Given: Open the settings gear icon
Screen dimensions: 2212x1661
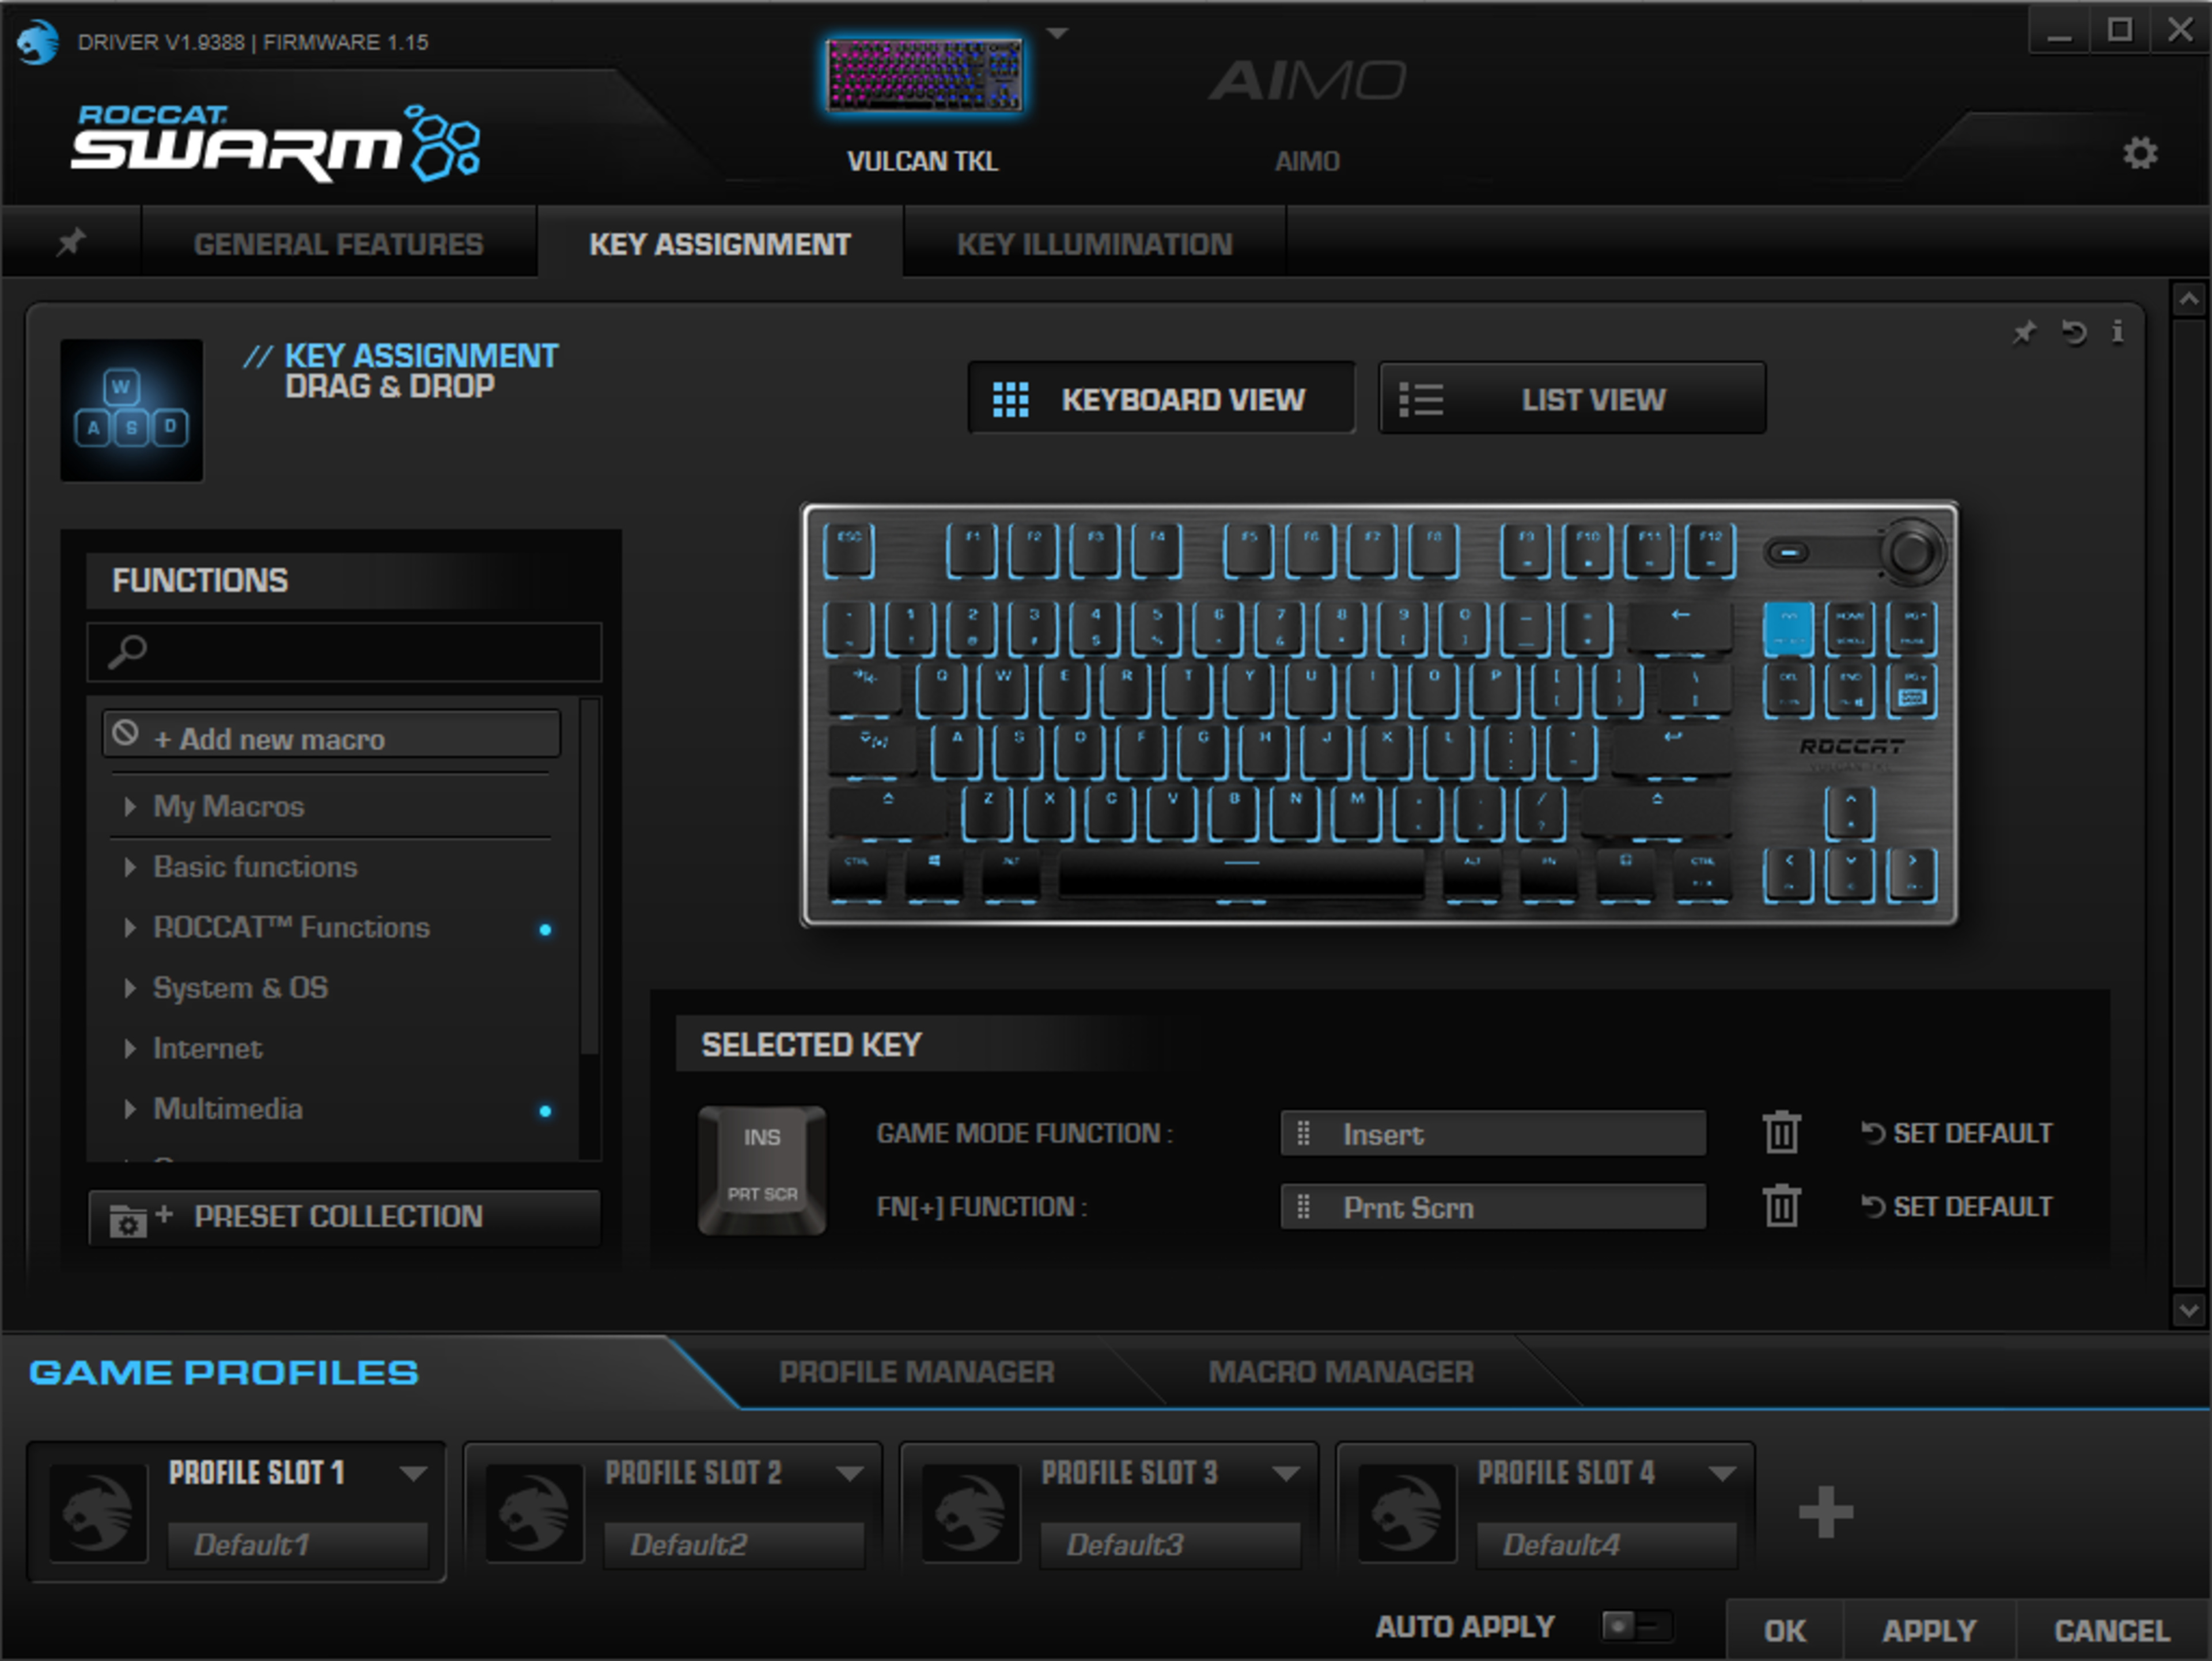Looking at the screenshot, I should [2140, 153].
